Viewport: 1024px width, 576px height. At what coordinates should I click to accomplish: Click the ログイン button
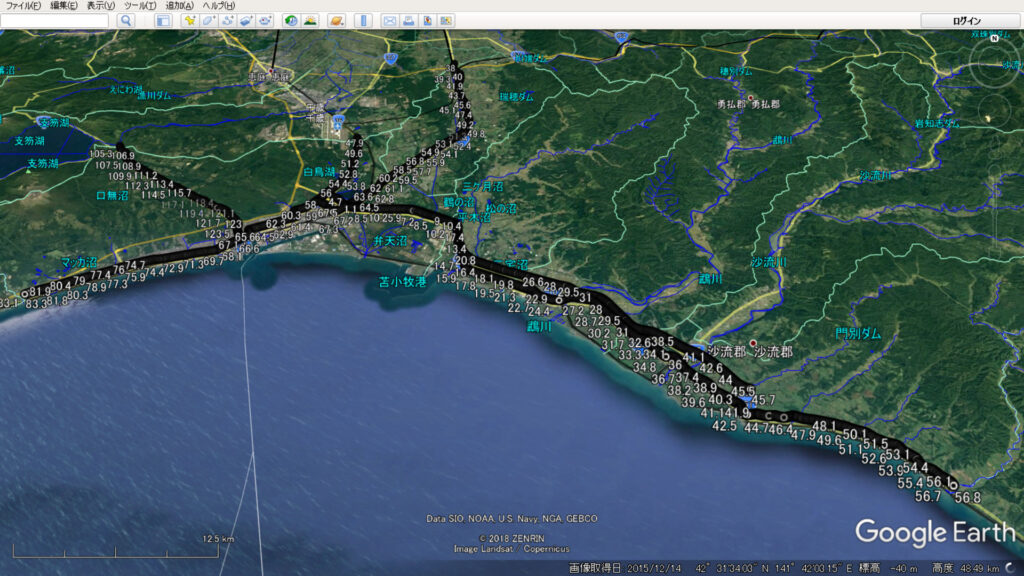click(967, 20)
